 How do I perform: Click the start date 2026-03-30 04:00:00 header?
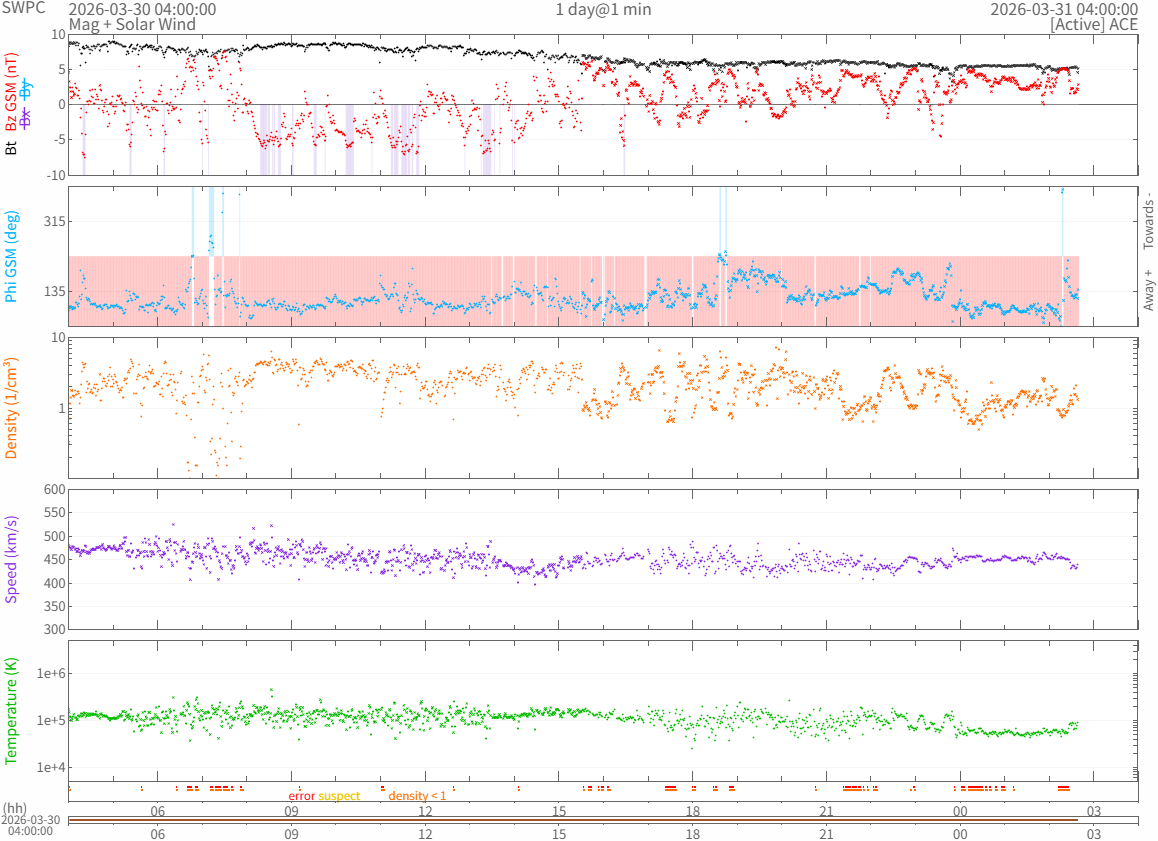142,9
